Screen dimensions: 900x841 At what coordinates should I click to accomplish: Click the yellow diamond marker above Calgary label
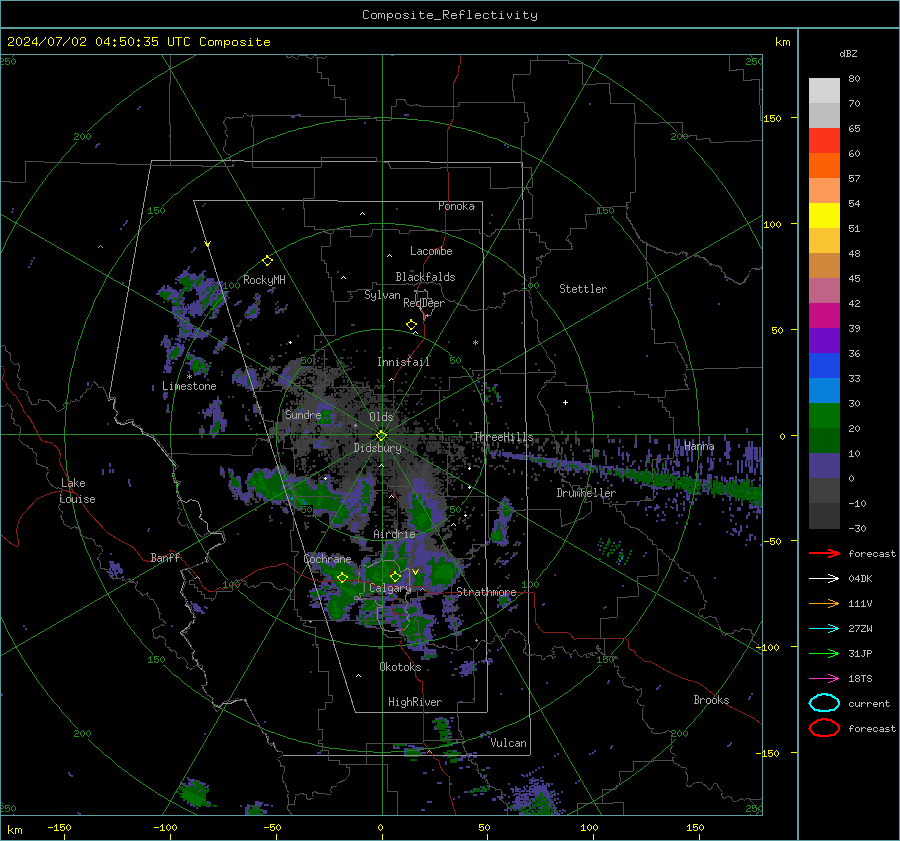click(395, 576)
